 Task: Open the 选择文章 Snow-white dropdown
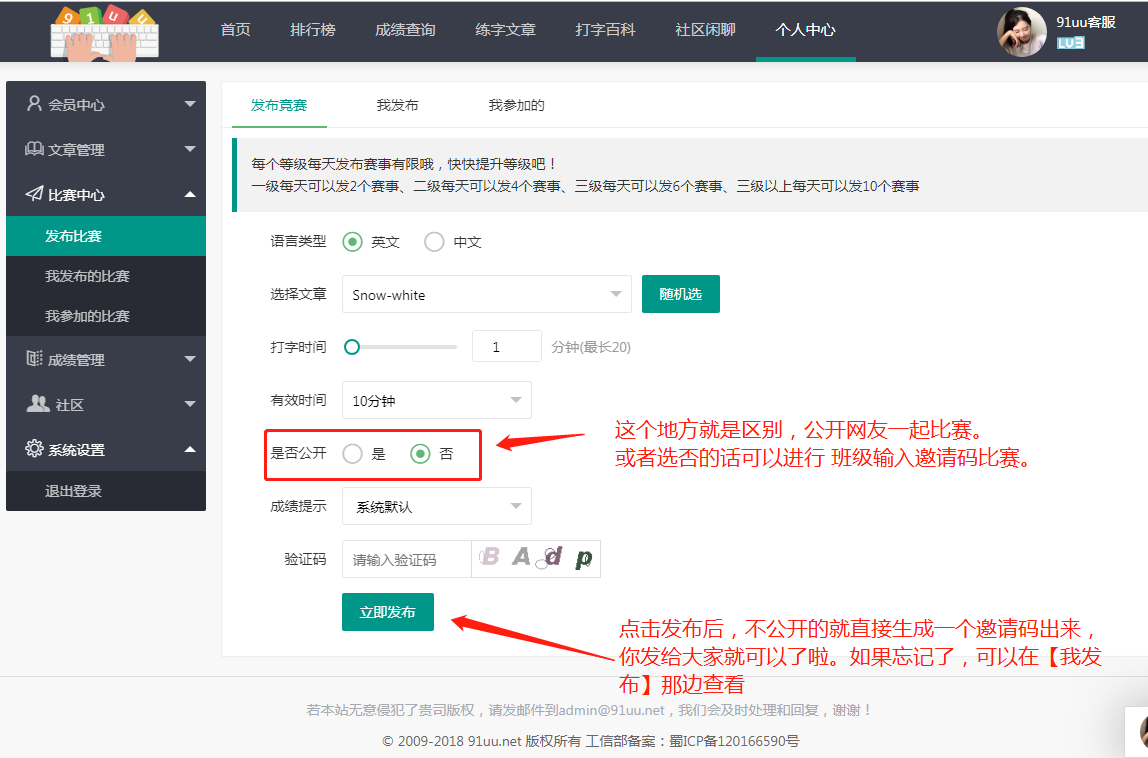click(x=487, y=294)
